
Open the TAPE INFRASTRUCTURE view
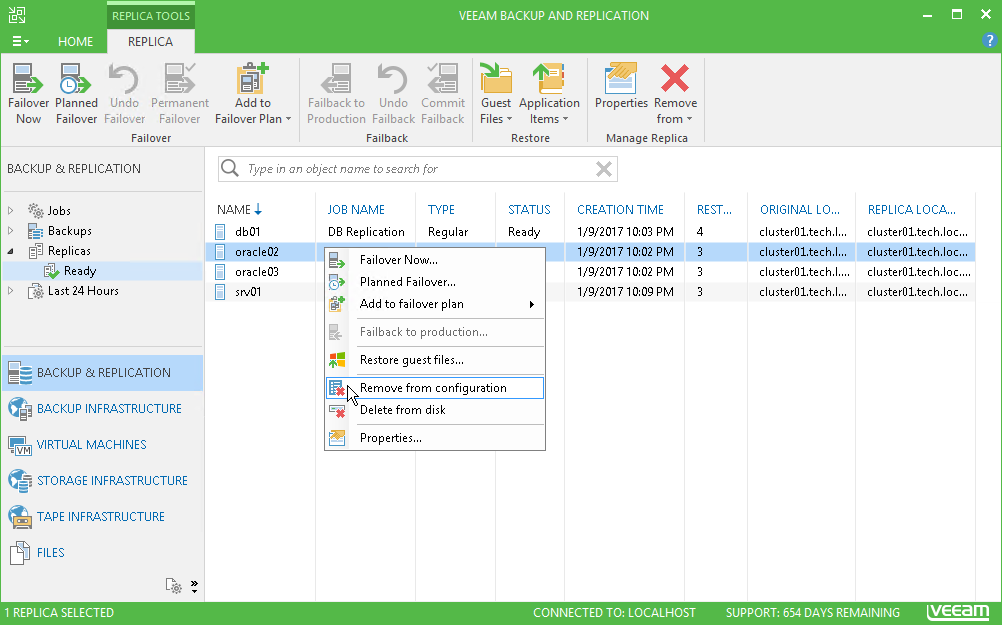click(103, 516)
